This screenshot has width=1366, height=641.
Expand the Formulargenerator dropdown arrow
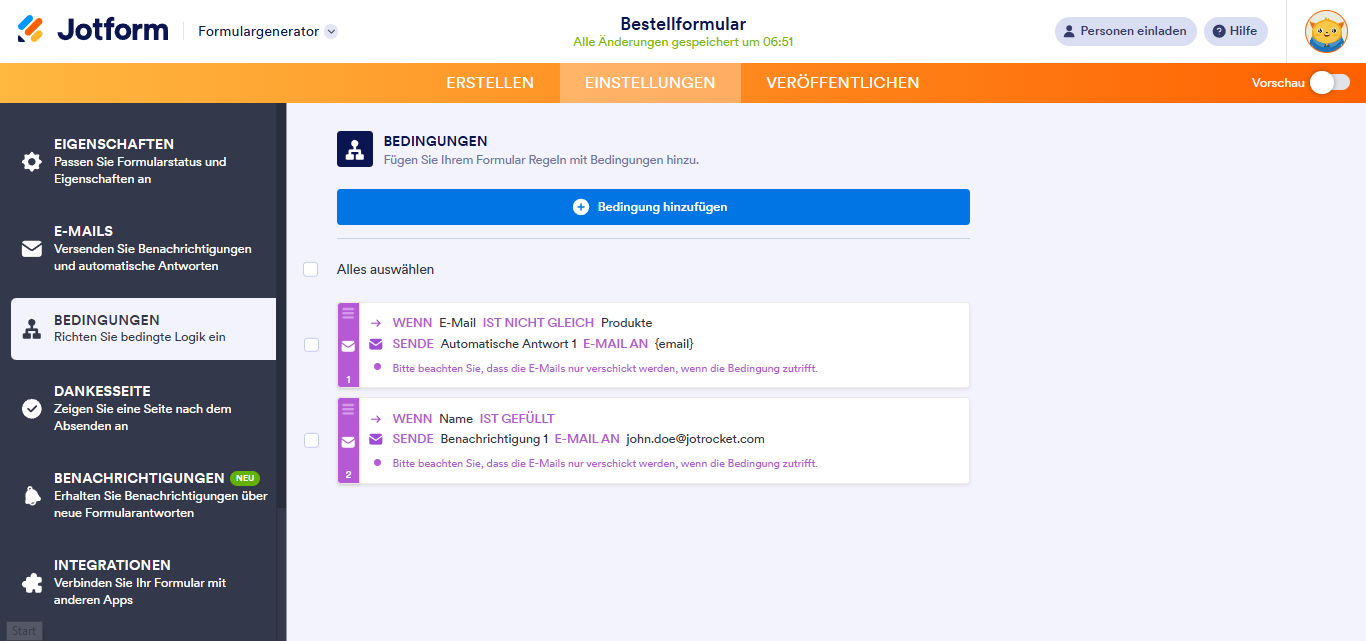click(331, 31)
